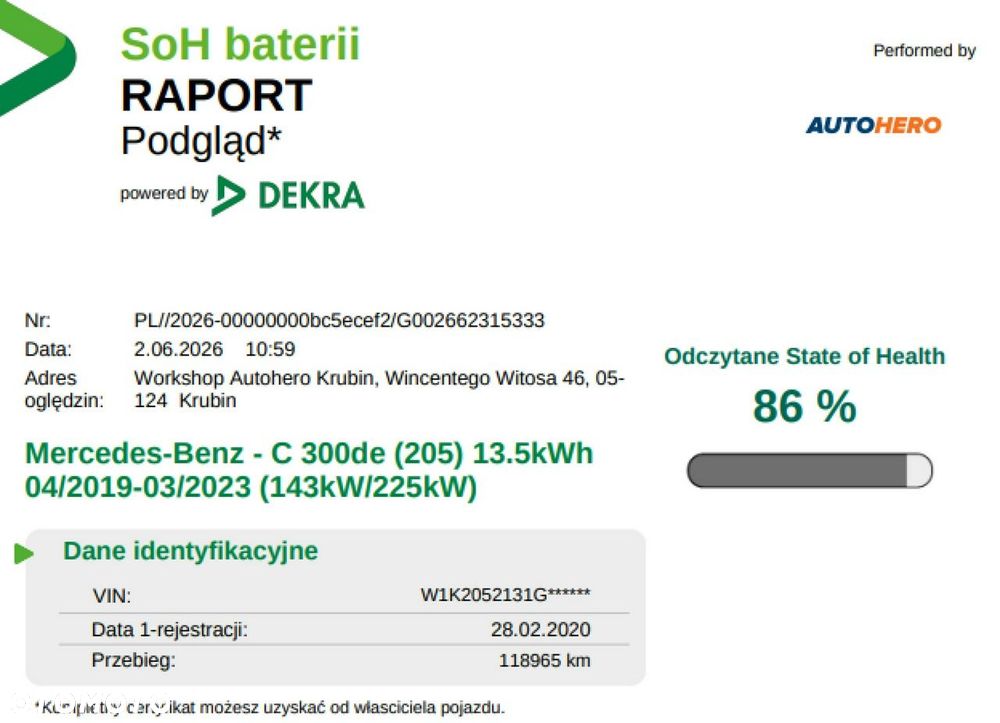Click the 'Odczytane State of Health' heading

(804, 356)
